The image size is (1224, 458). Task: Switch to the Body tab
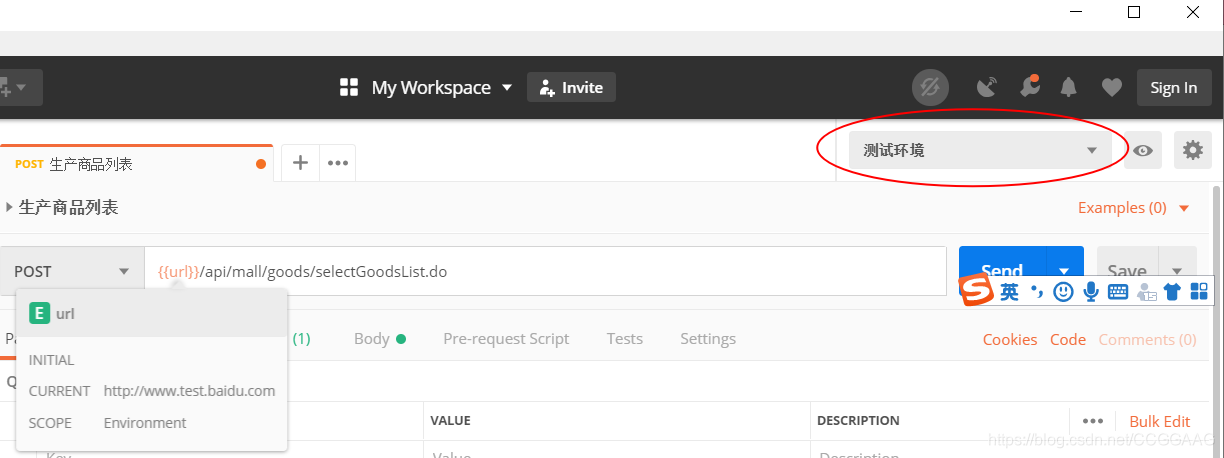[x=380, y=339]
